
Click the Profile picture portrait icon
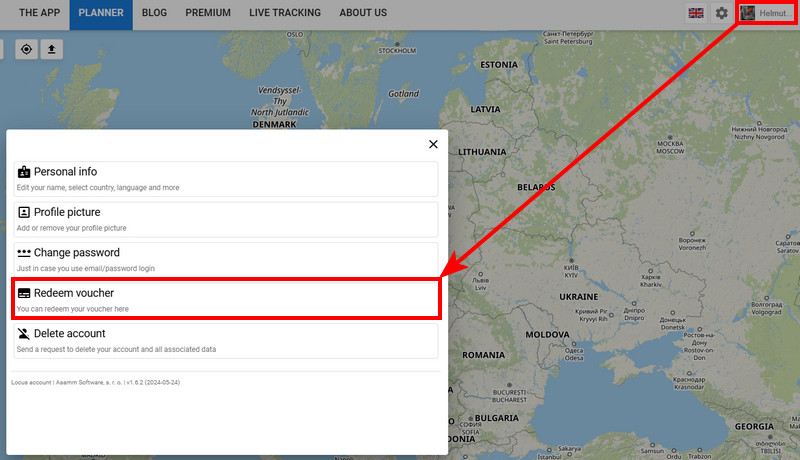coord(24,213)
